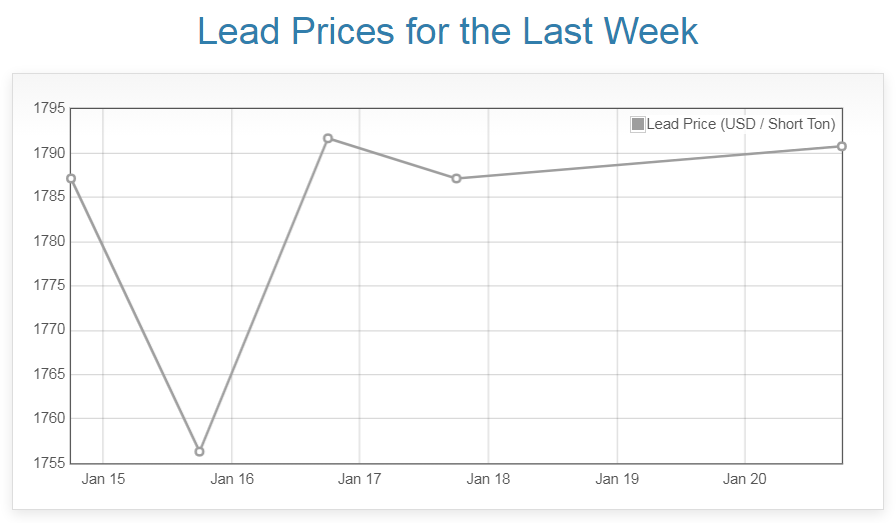The image size is (896, 523).
Task: Click the gray Lead Price legend swatch
Action: point(638,124)
